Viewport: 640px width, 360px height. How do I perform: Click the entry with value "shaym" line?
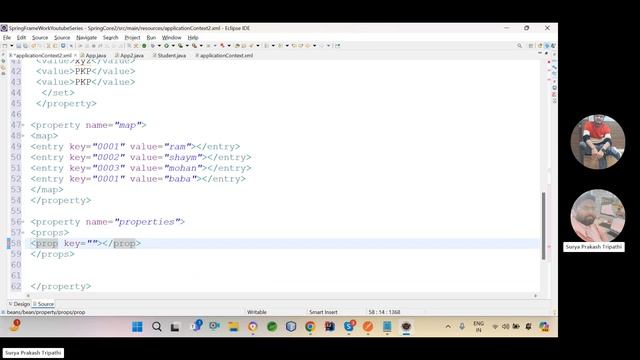[141, 158]
